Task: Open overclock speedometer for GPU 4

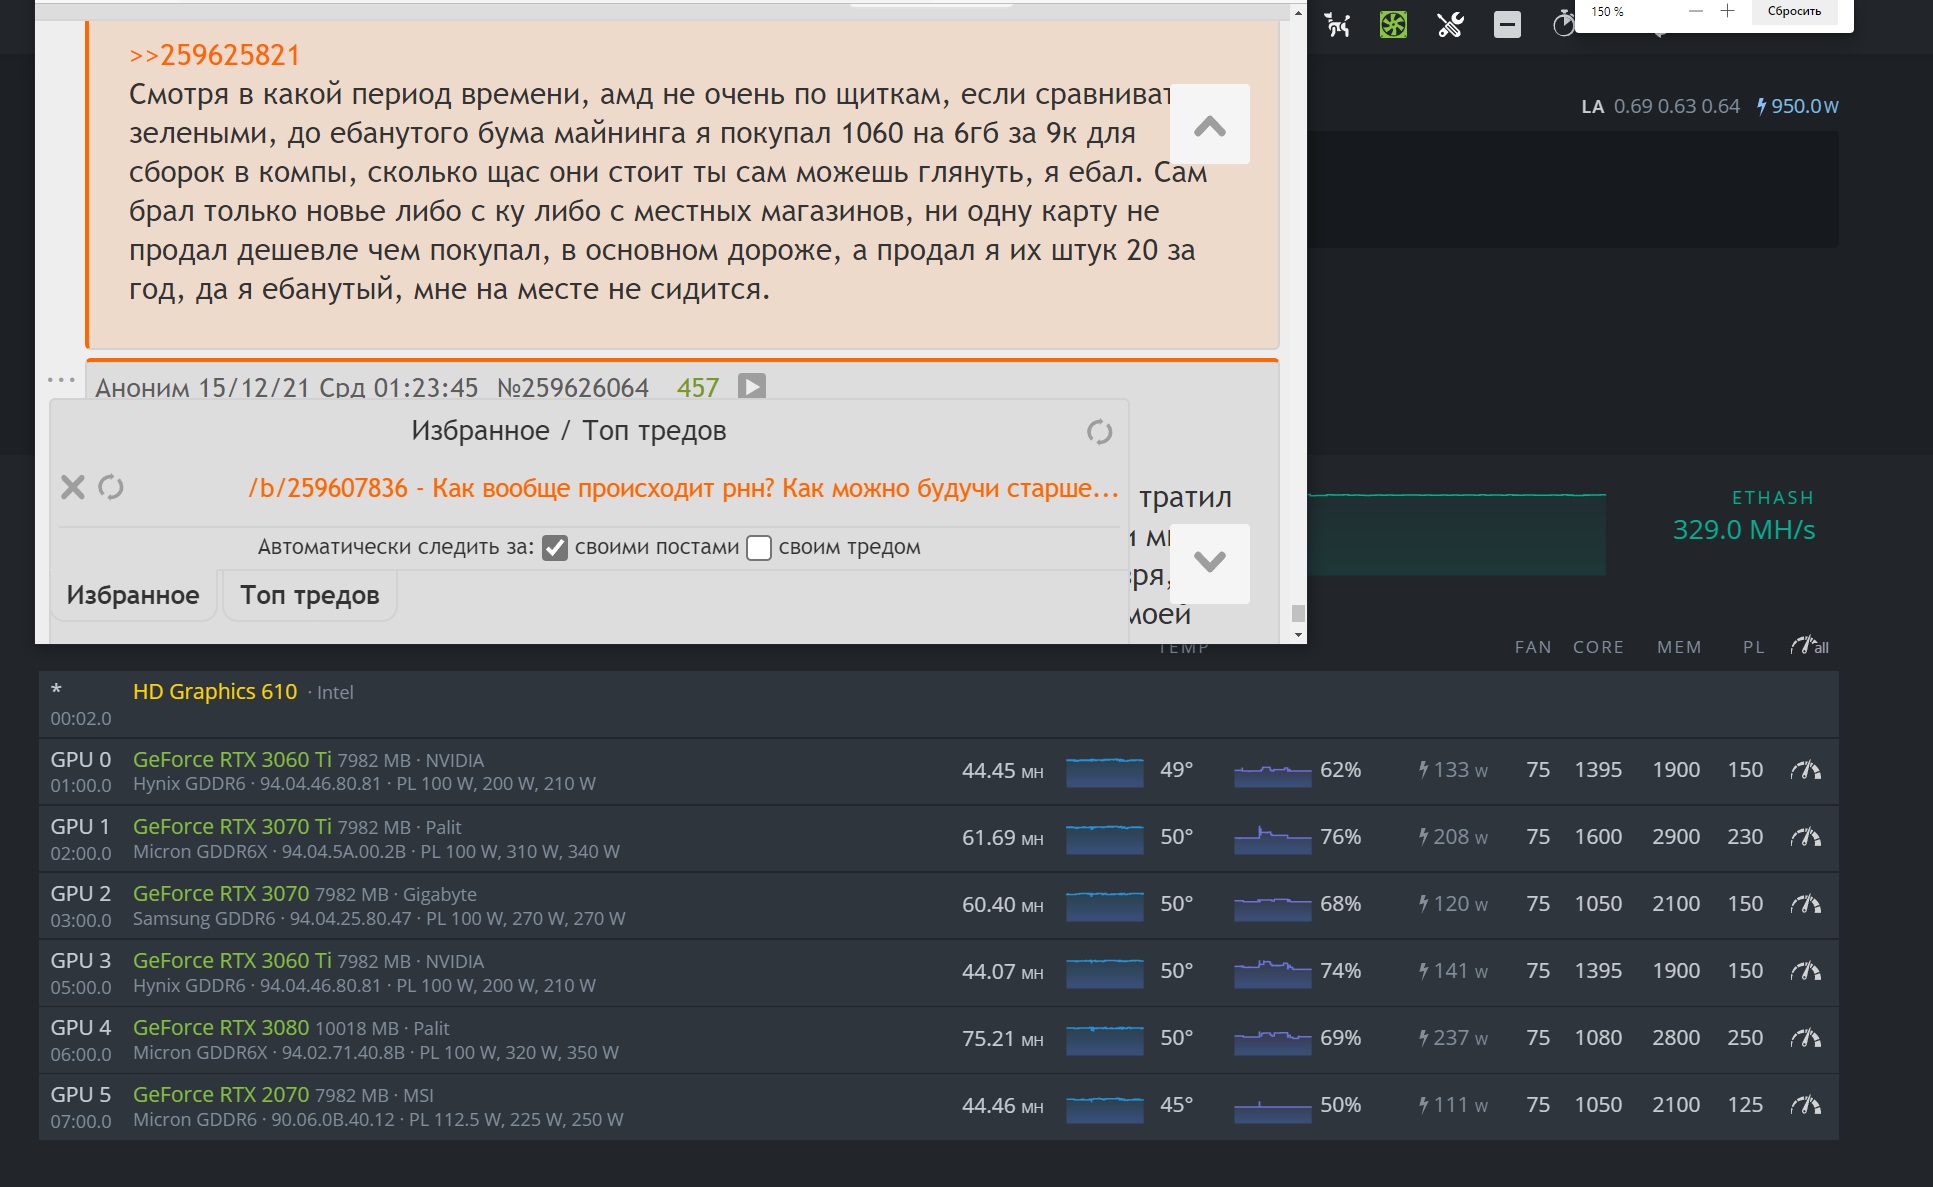Action: coord(1805,1038)
